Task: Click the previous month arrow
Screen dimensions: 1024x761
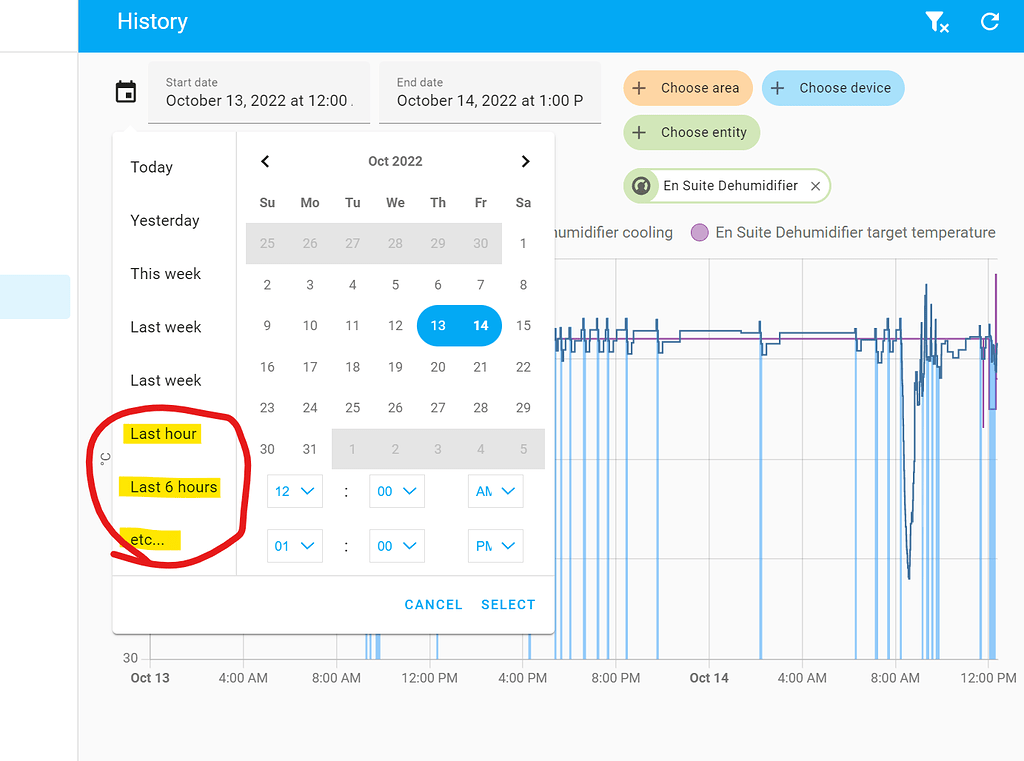Action: [265, 161]
